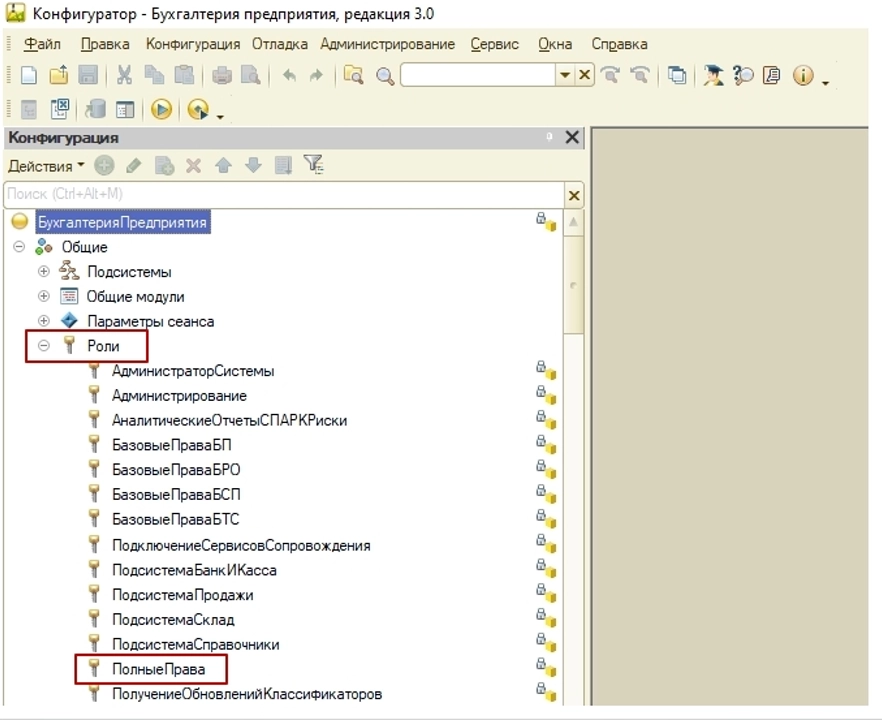The height and width of the screenshot is (720, 882).
Task: Open the Справка menu
Action: 619,44
